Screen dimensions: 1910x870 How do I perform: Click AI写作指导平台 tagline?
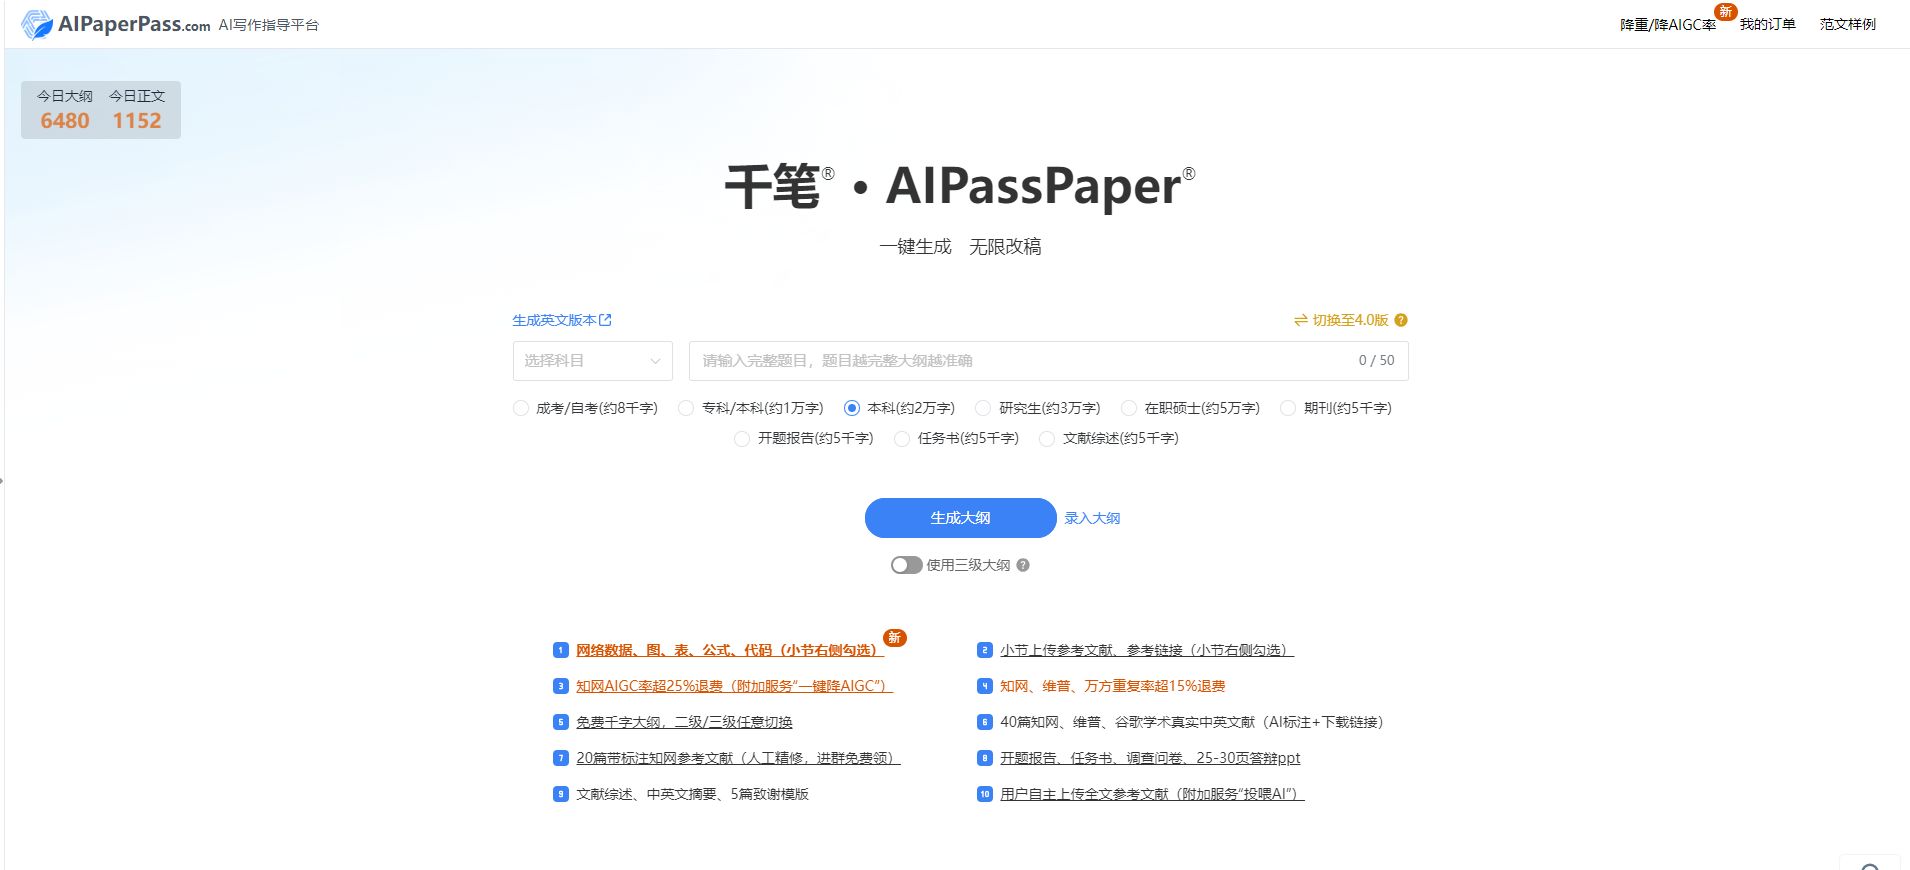(268, 25)
